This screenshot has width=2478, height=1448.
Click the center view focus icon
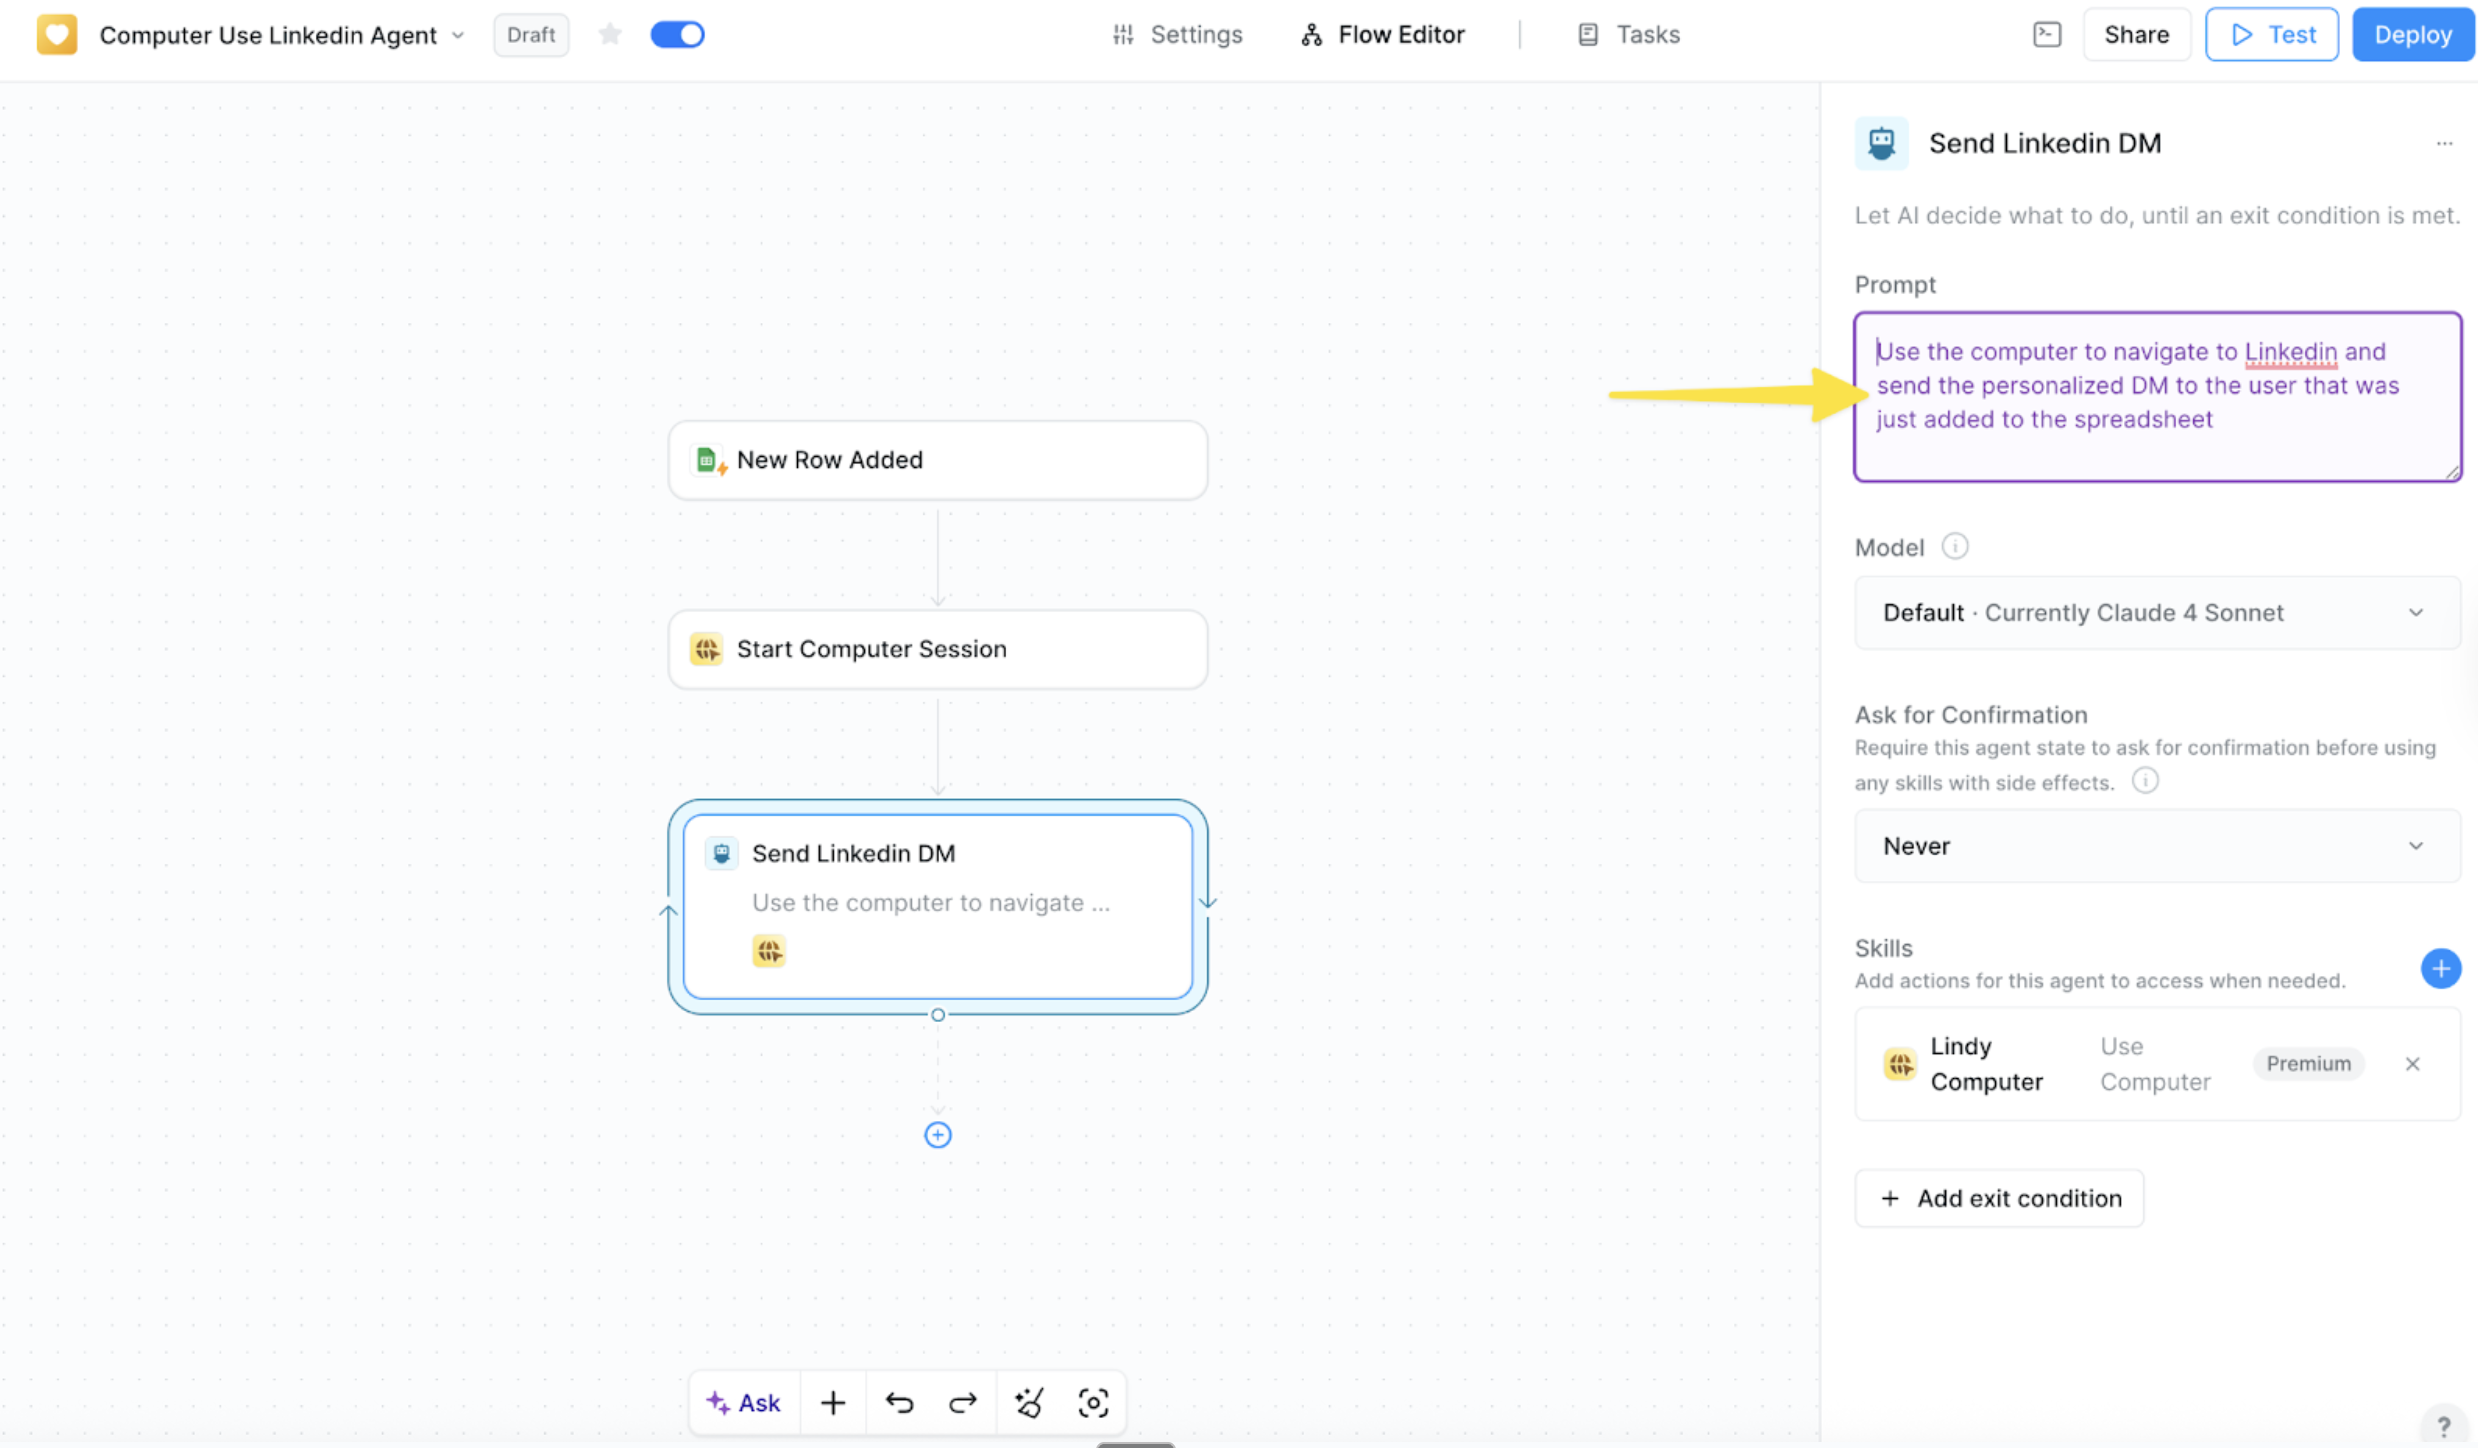pyautogui.click(x=1095, y=1402)
